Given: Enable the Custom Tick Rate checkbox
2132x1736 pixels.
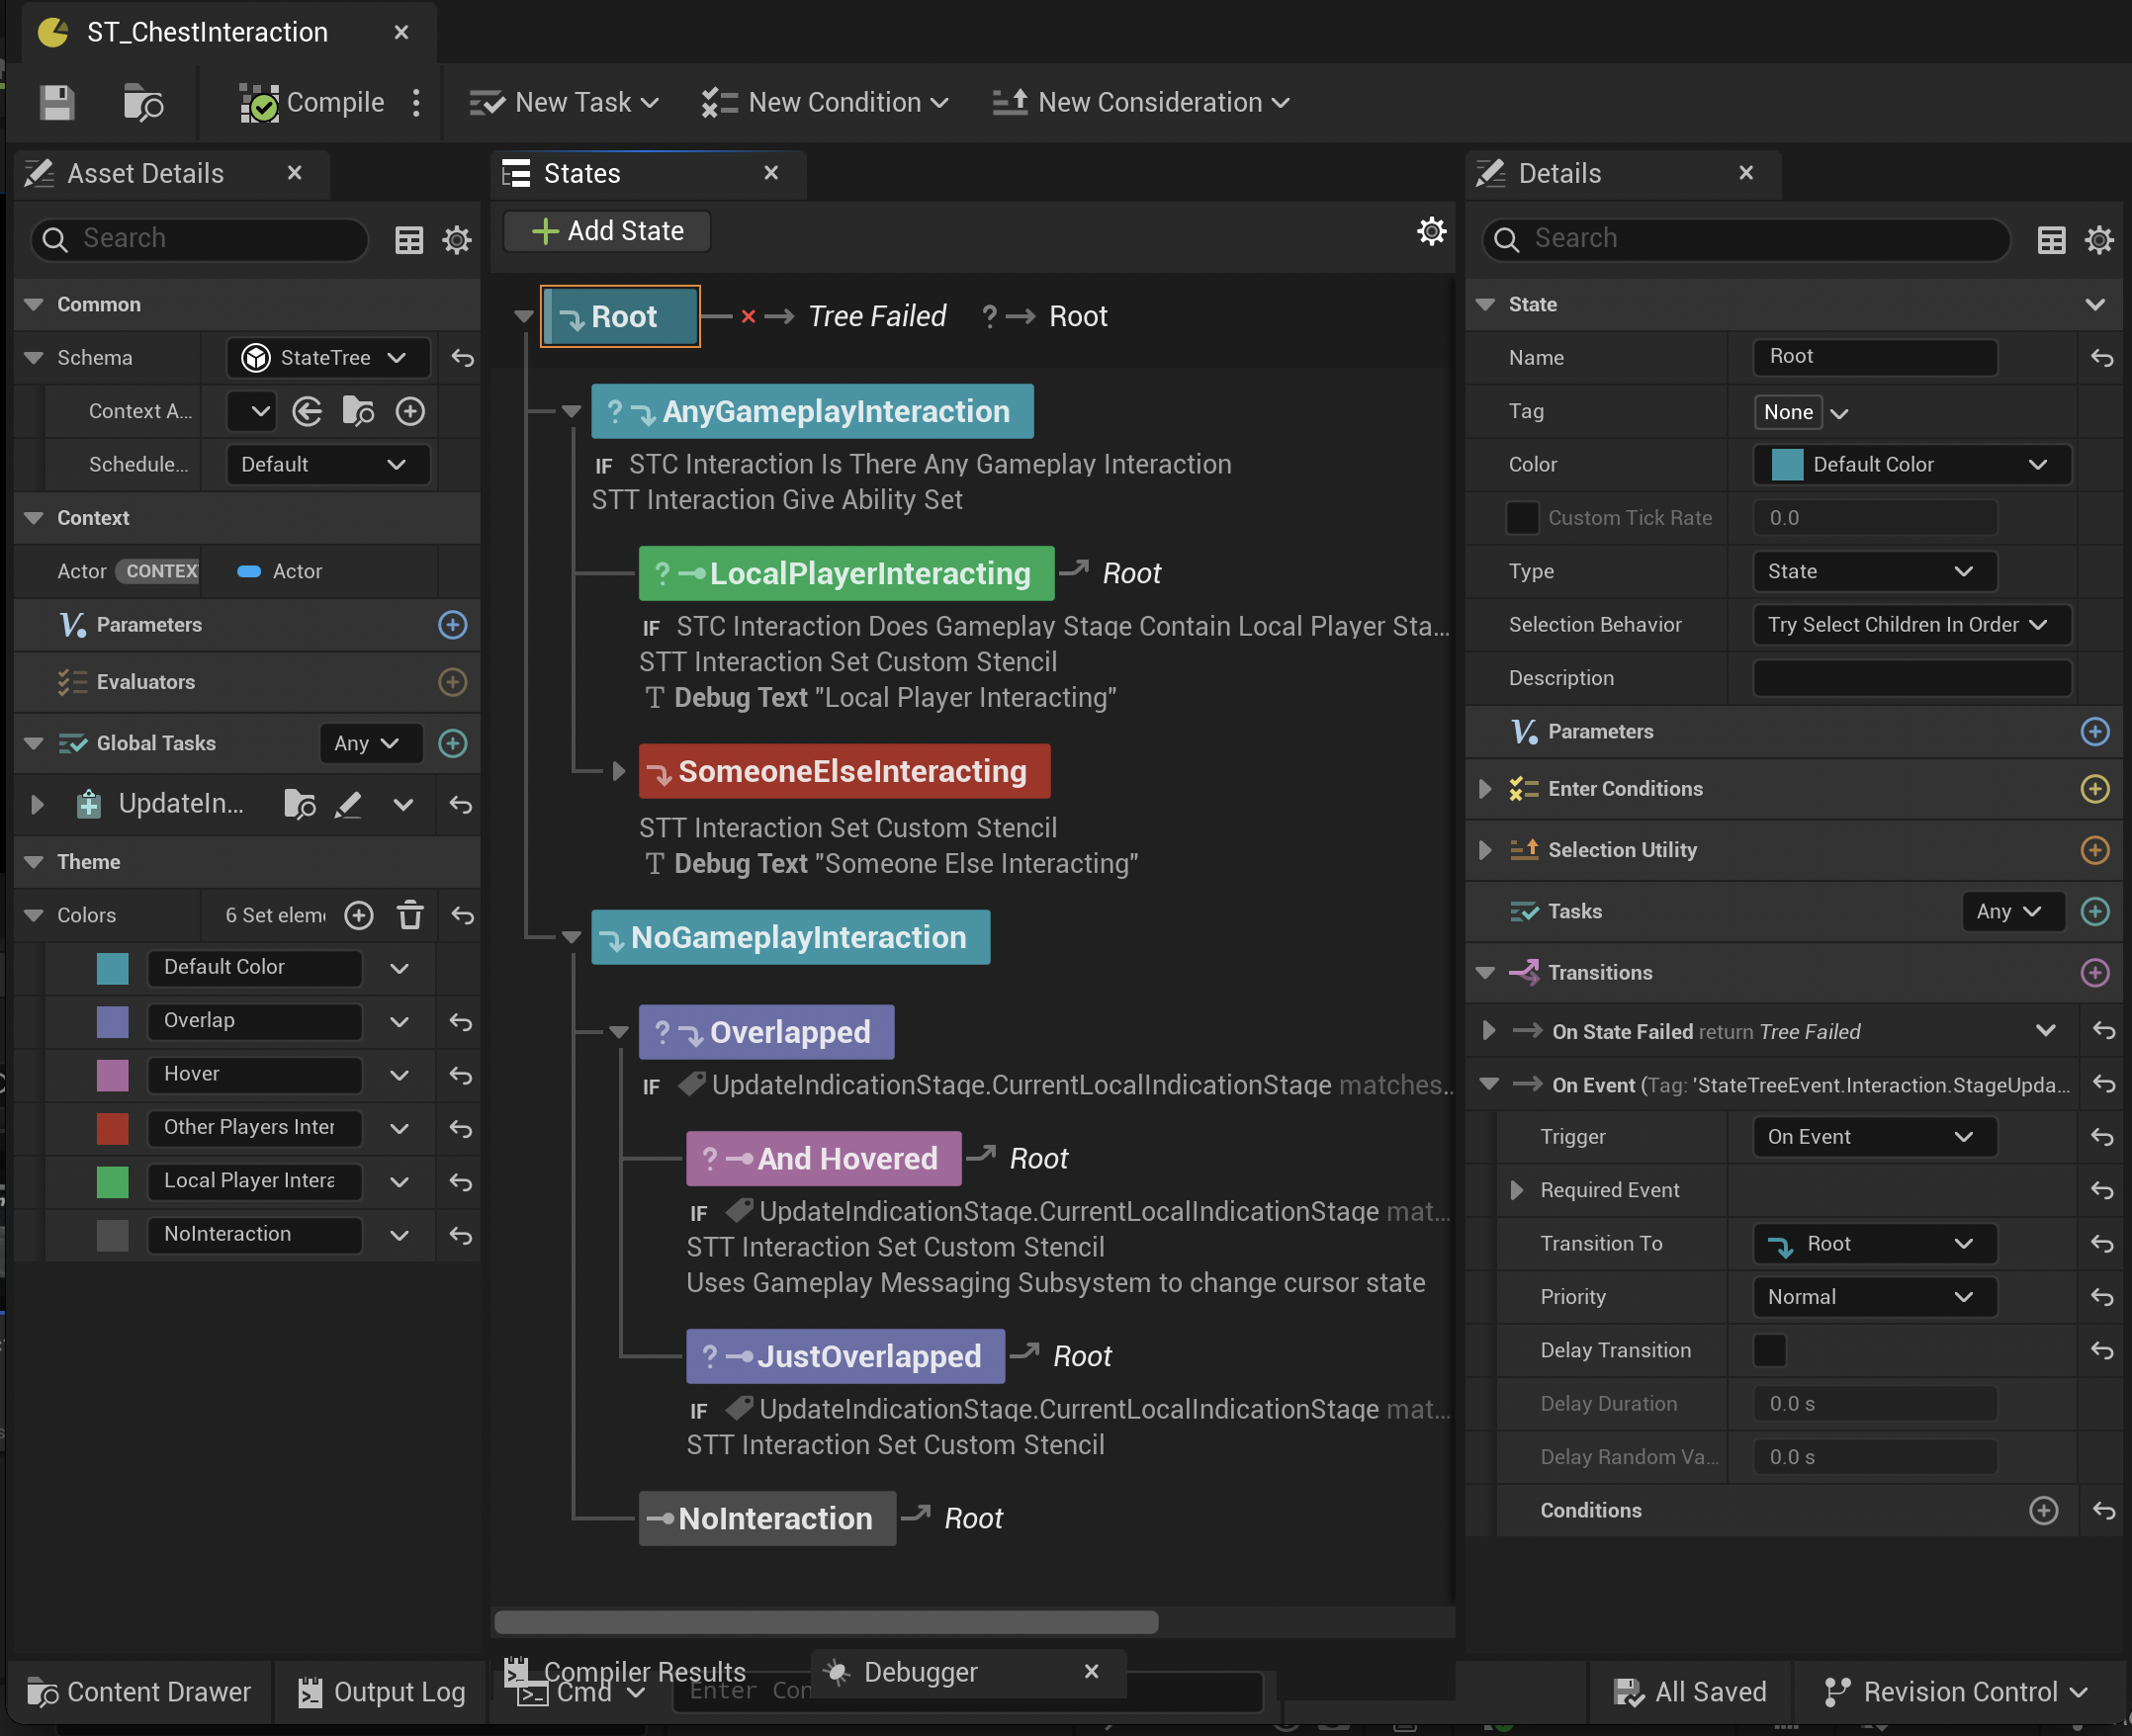Looking at the screenshot, I should click(1522, 518).
